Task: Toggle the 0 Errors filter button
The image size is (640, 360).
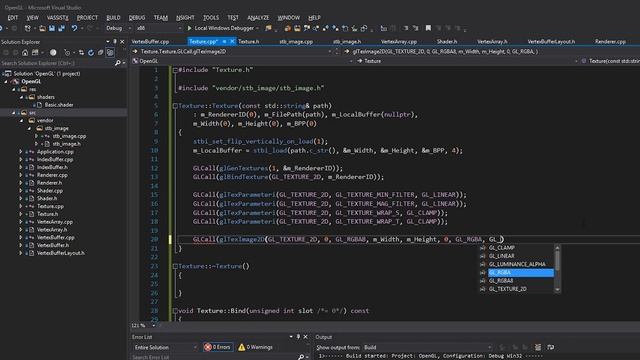Action: [218, 347]
